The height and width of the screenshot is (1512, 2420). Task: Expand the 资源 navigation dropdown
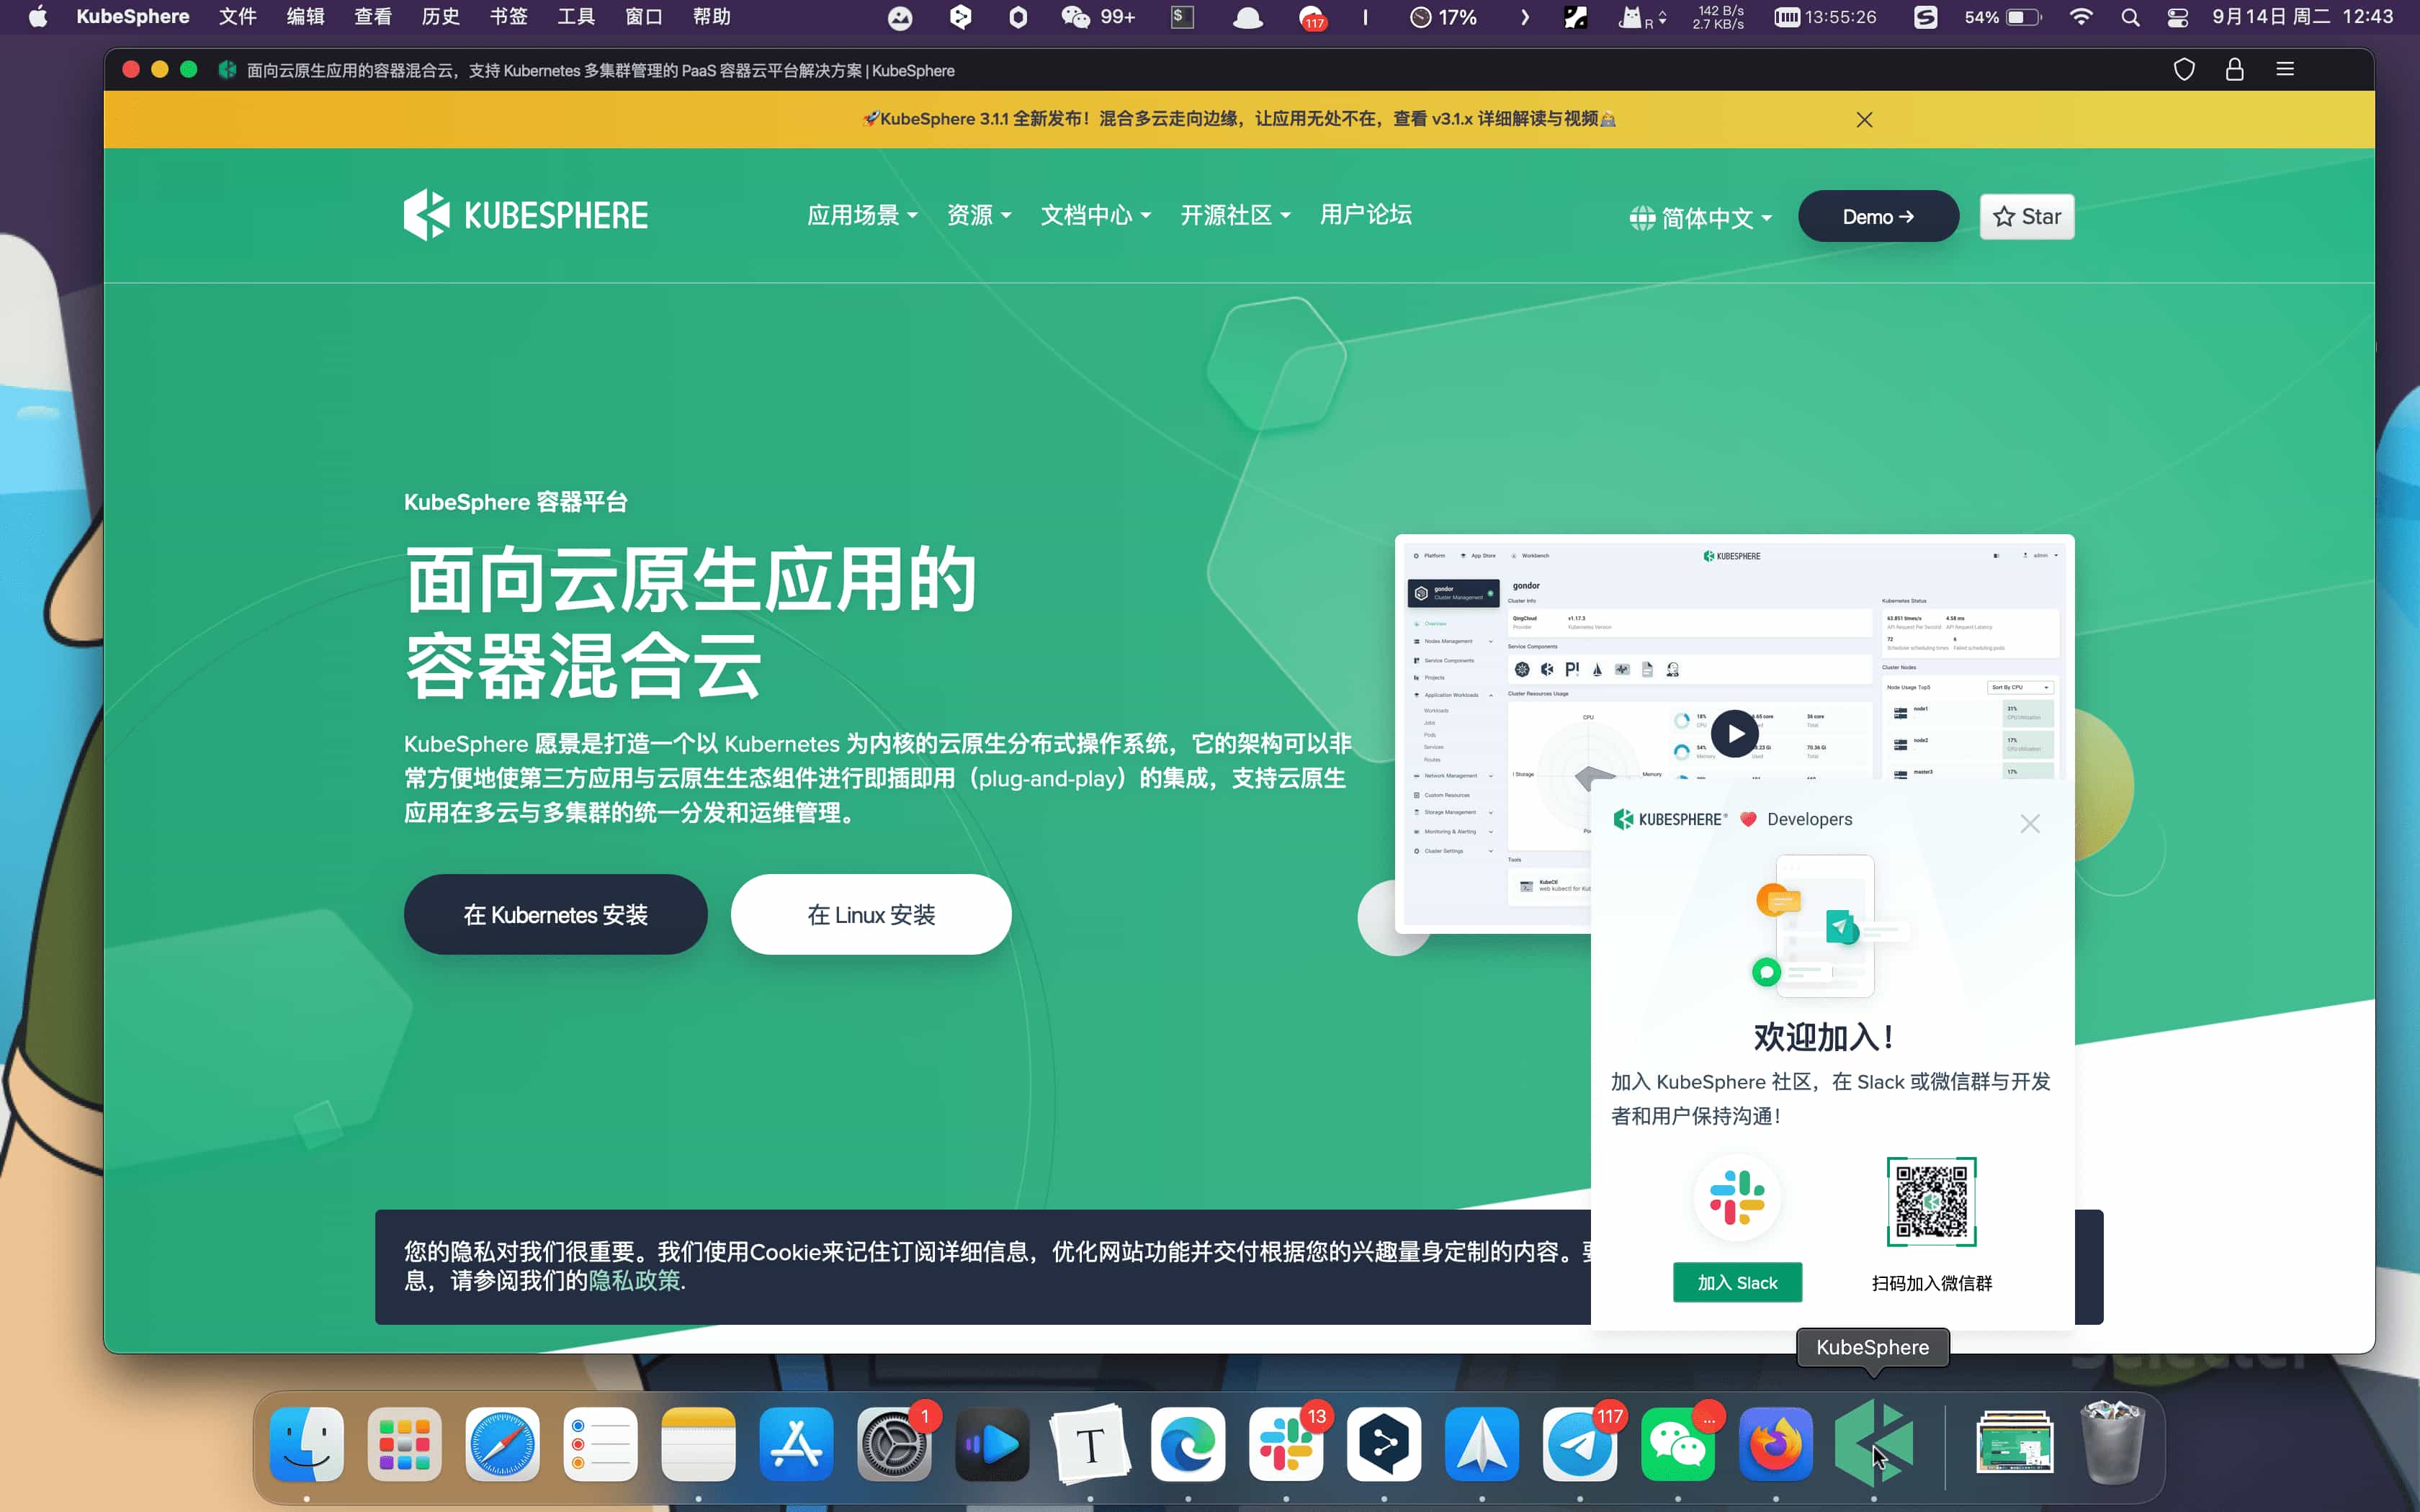point(979,215)
